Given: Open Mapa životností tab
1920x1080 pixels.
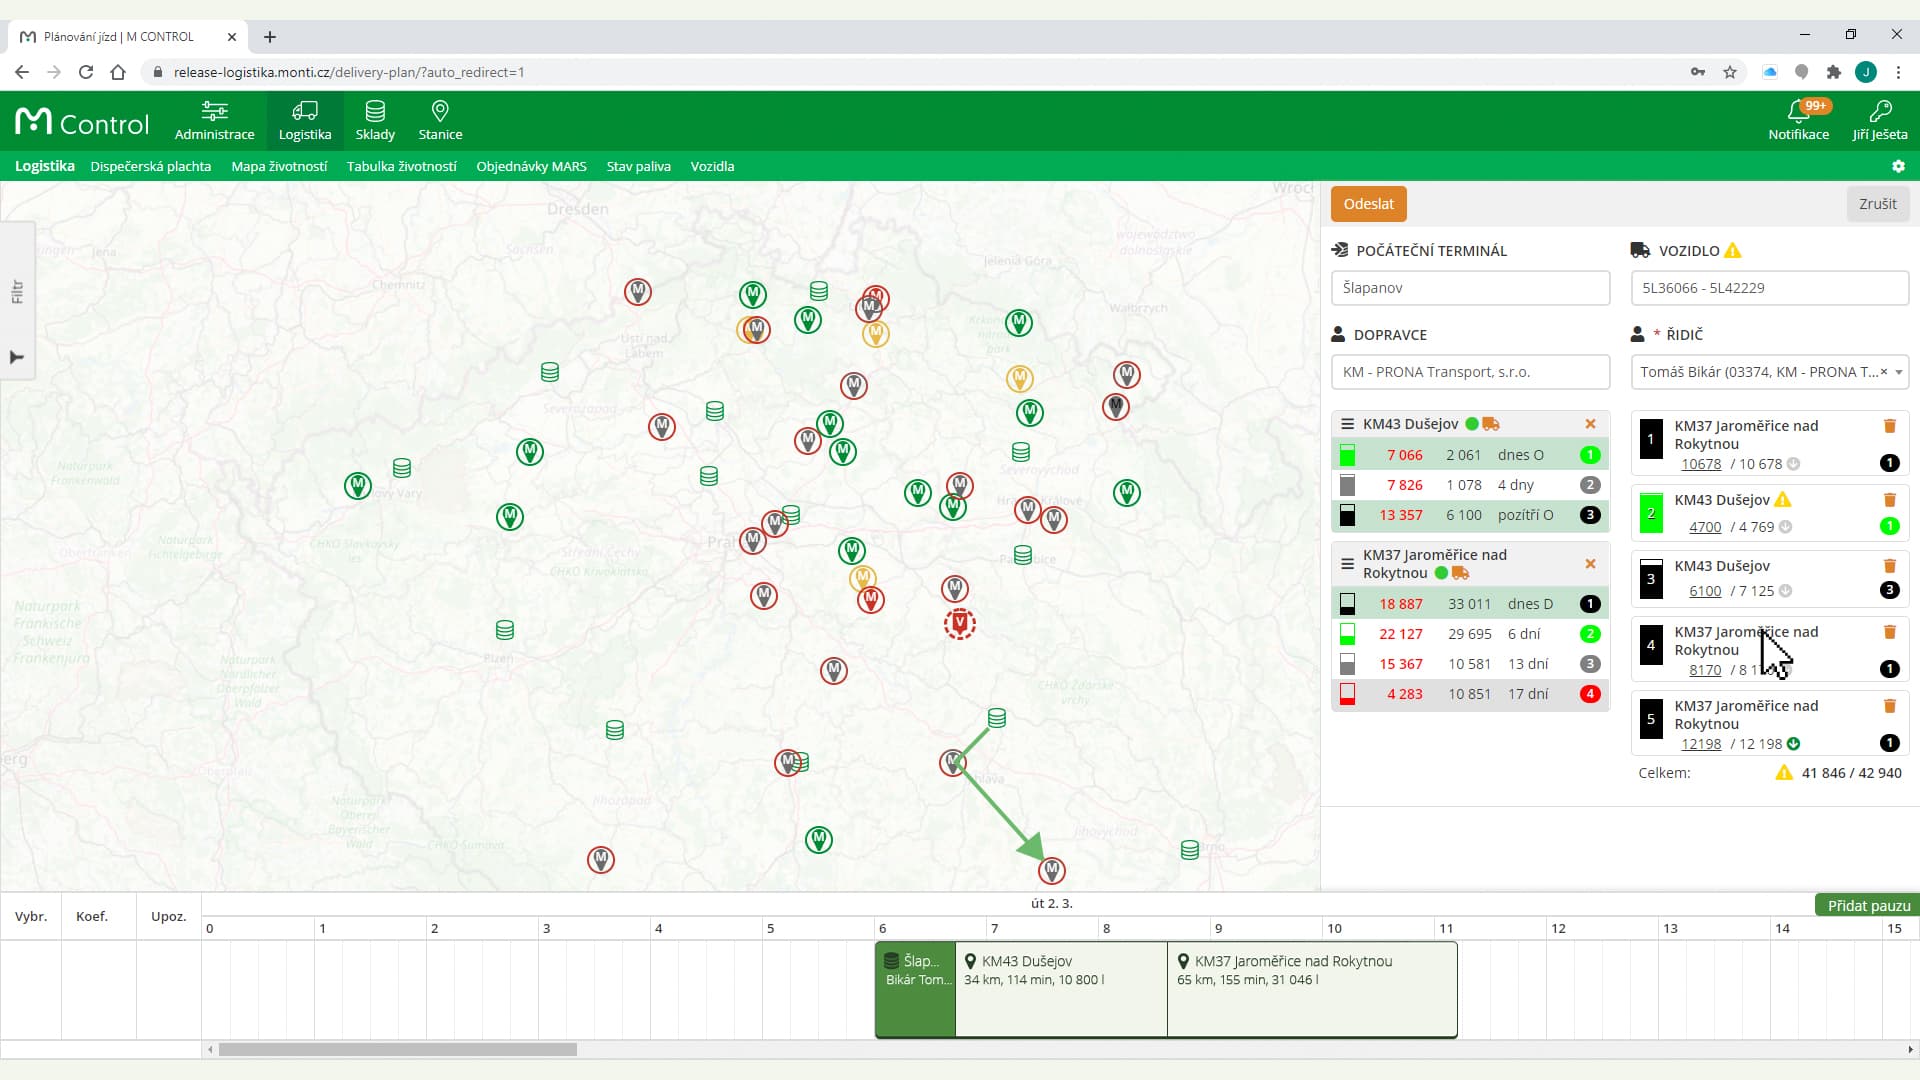Looking at the screenshot, I should tap(279, 166).
